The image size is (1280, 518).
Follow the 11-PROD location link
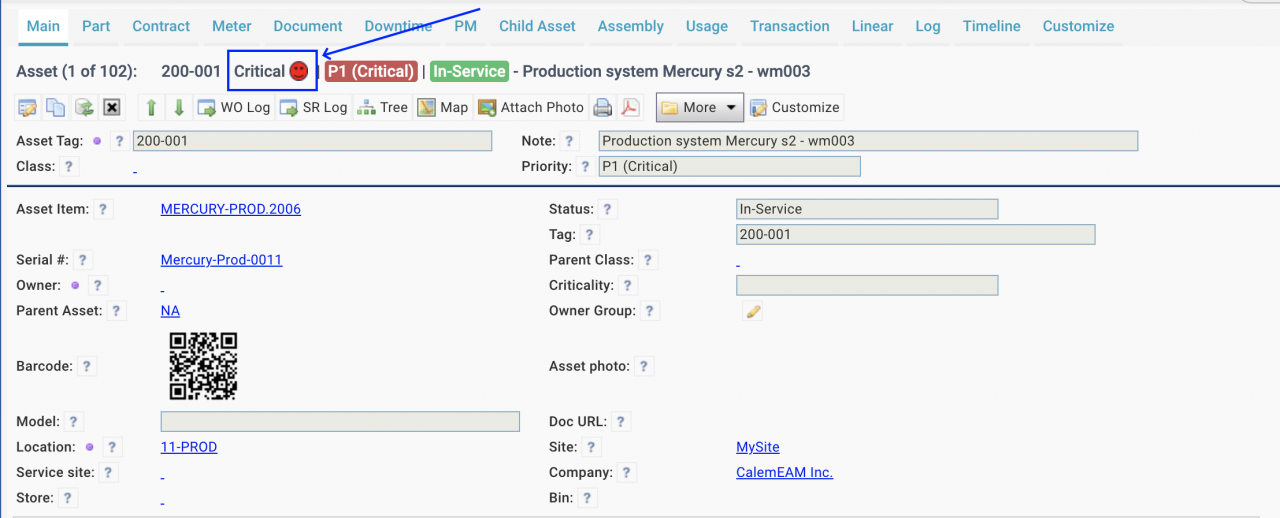pos(188,447)
